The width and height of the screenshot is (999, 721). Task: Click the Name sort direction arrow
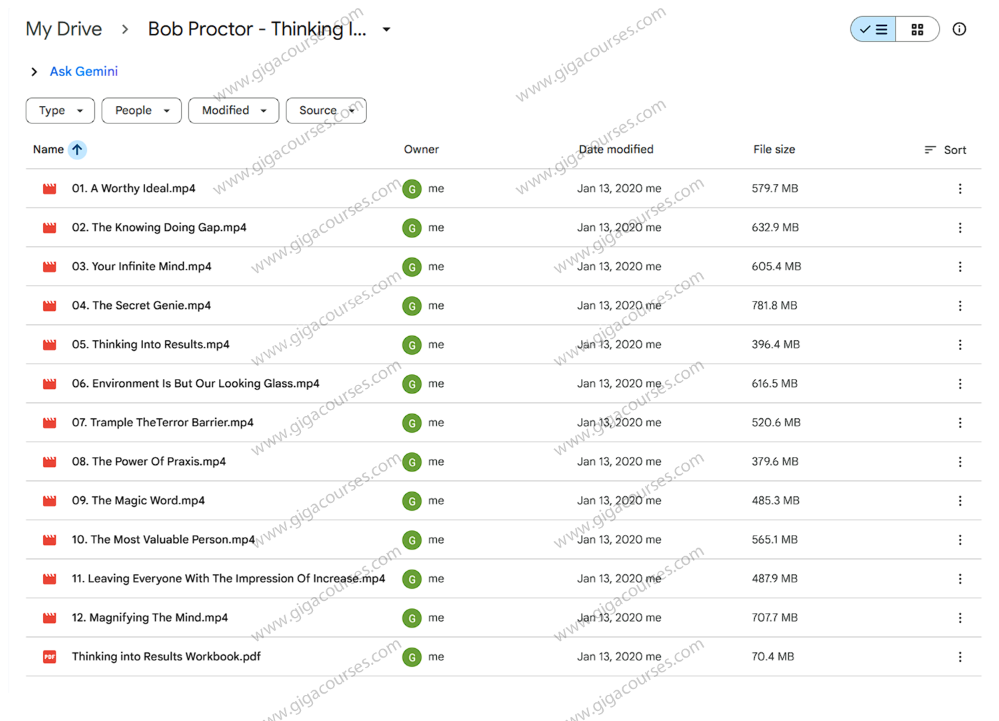click(x=77, y=150)
